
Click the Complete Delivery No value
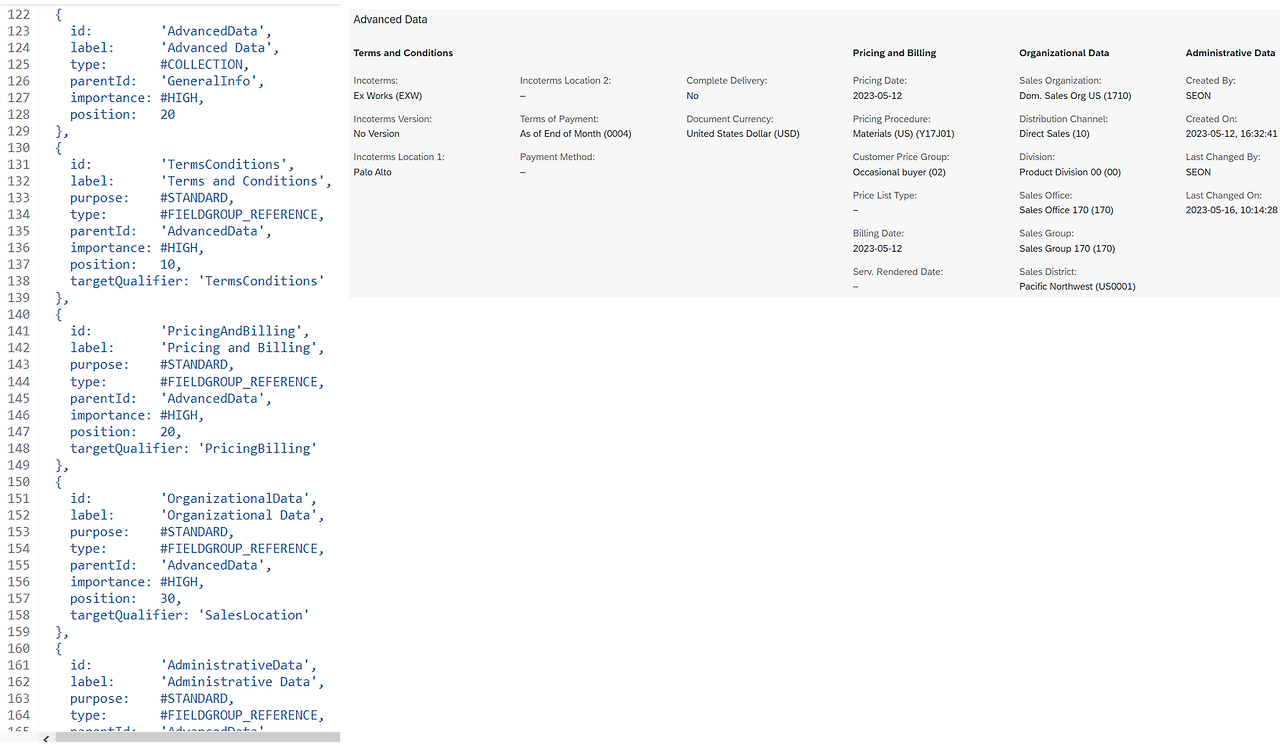[x=692, y=95]
